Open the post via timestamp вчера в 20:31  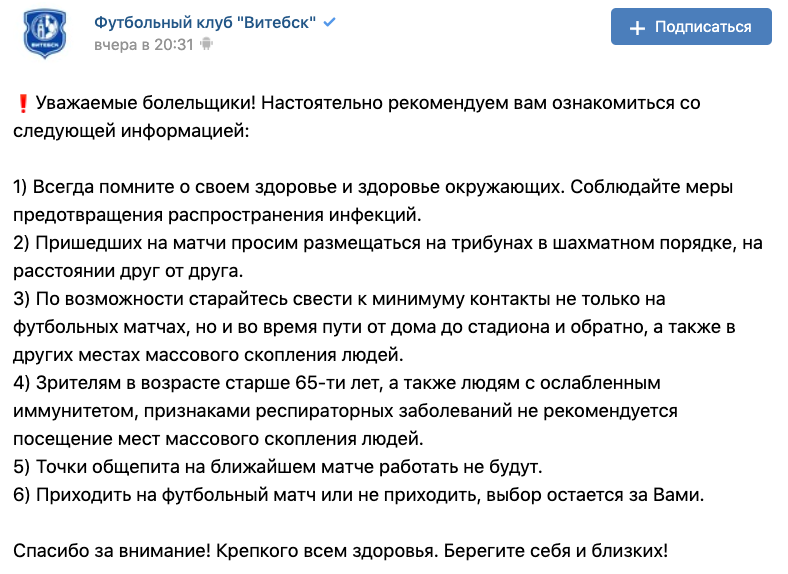point(144,45)
